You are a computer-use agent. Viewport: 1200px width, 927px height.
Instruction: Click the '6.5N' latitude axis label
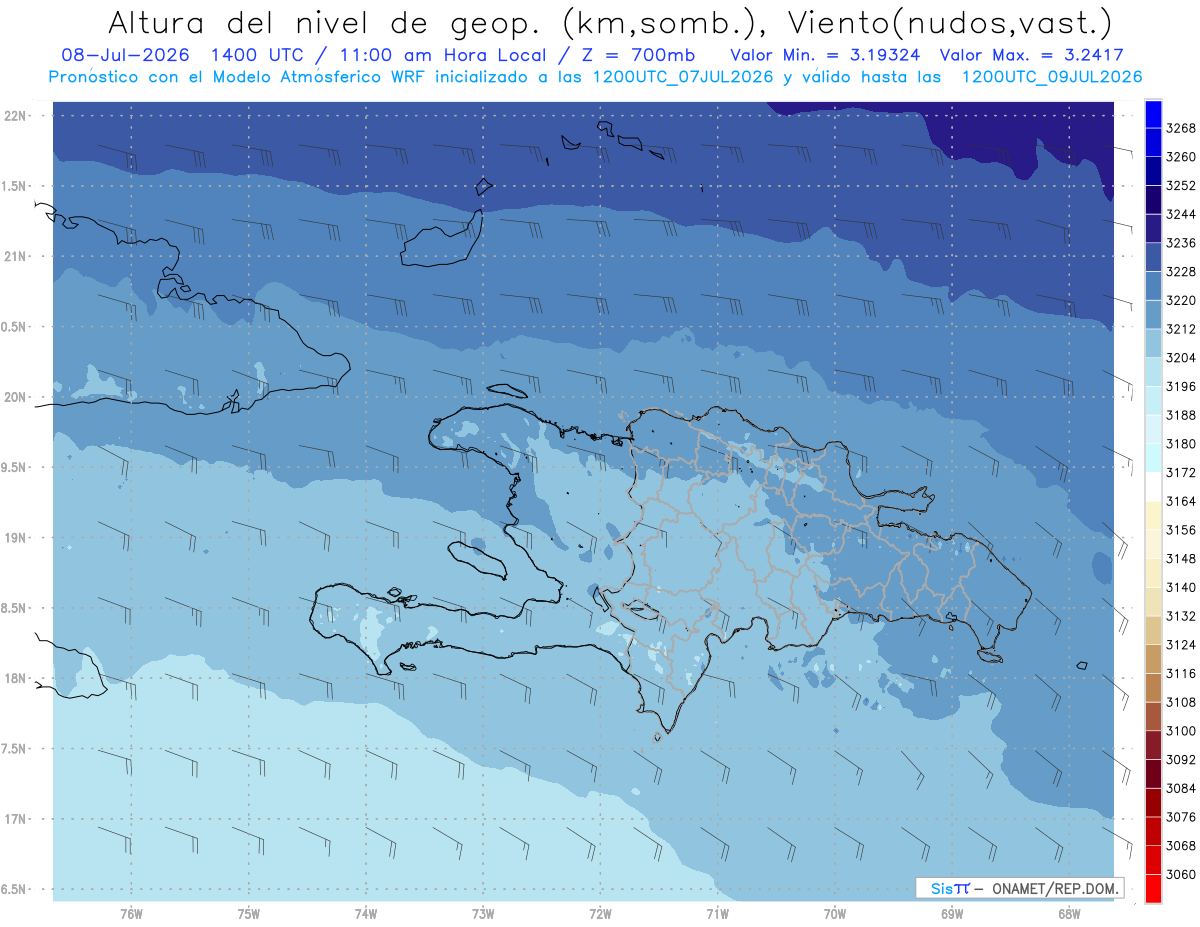click(x=14, y=889)
